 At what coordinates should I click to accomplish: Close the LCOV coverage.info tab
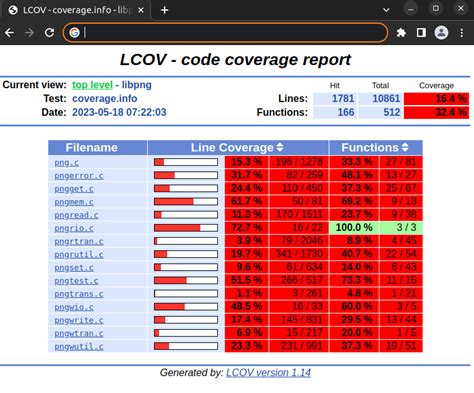click(x=141, y=10)
